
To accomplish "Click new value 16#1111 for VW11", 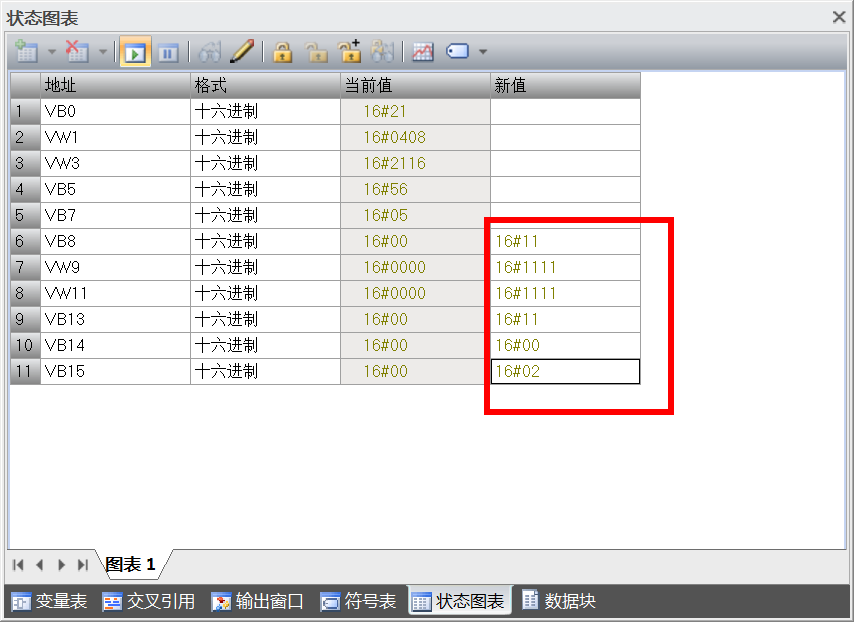I will pos(565,294).
